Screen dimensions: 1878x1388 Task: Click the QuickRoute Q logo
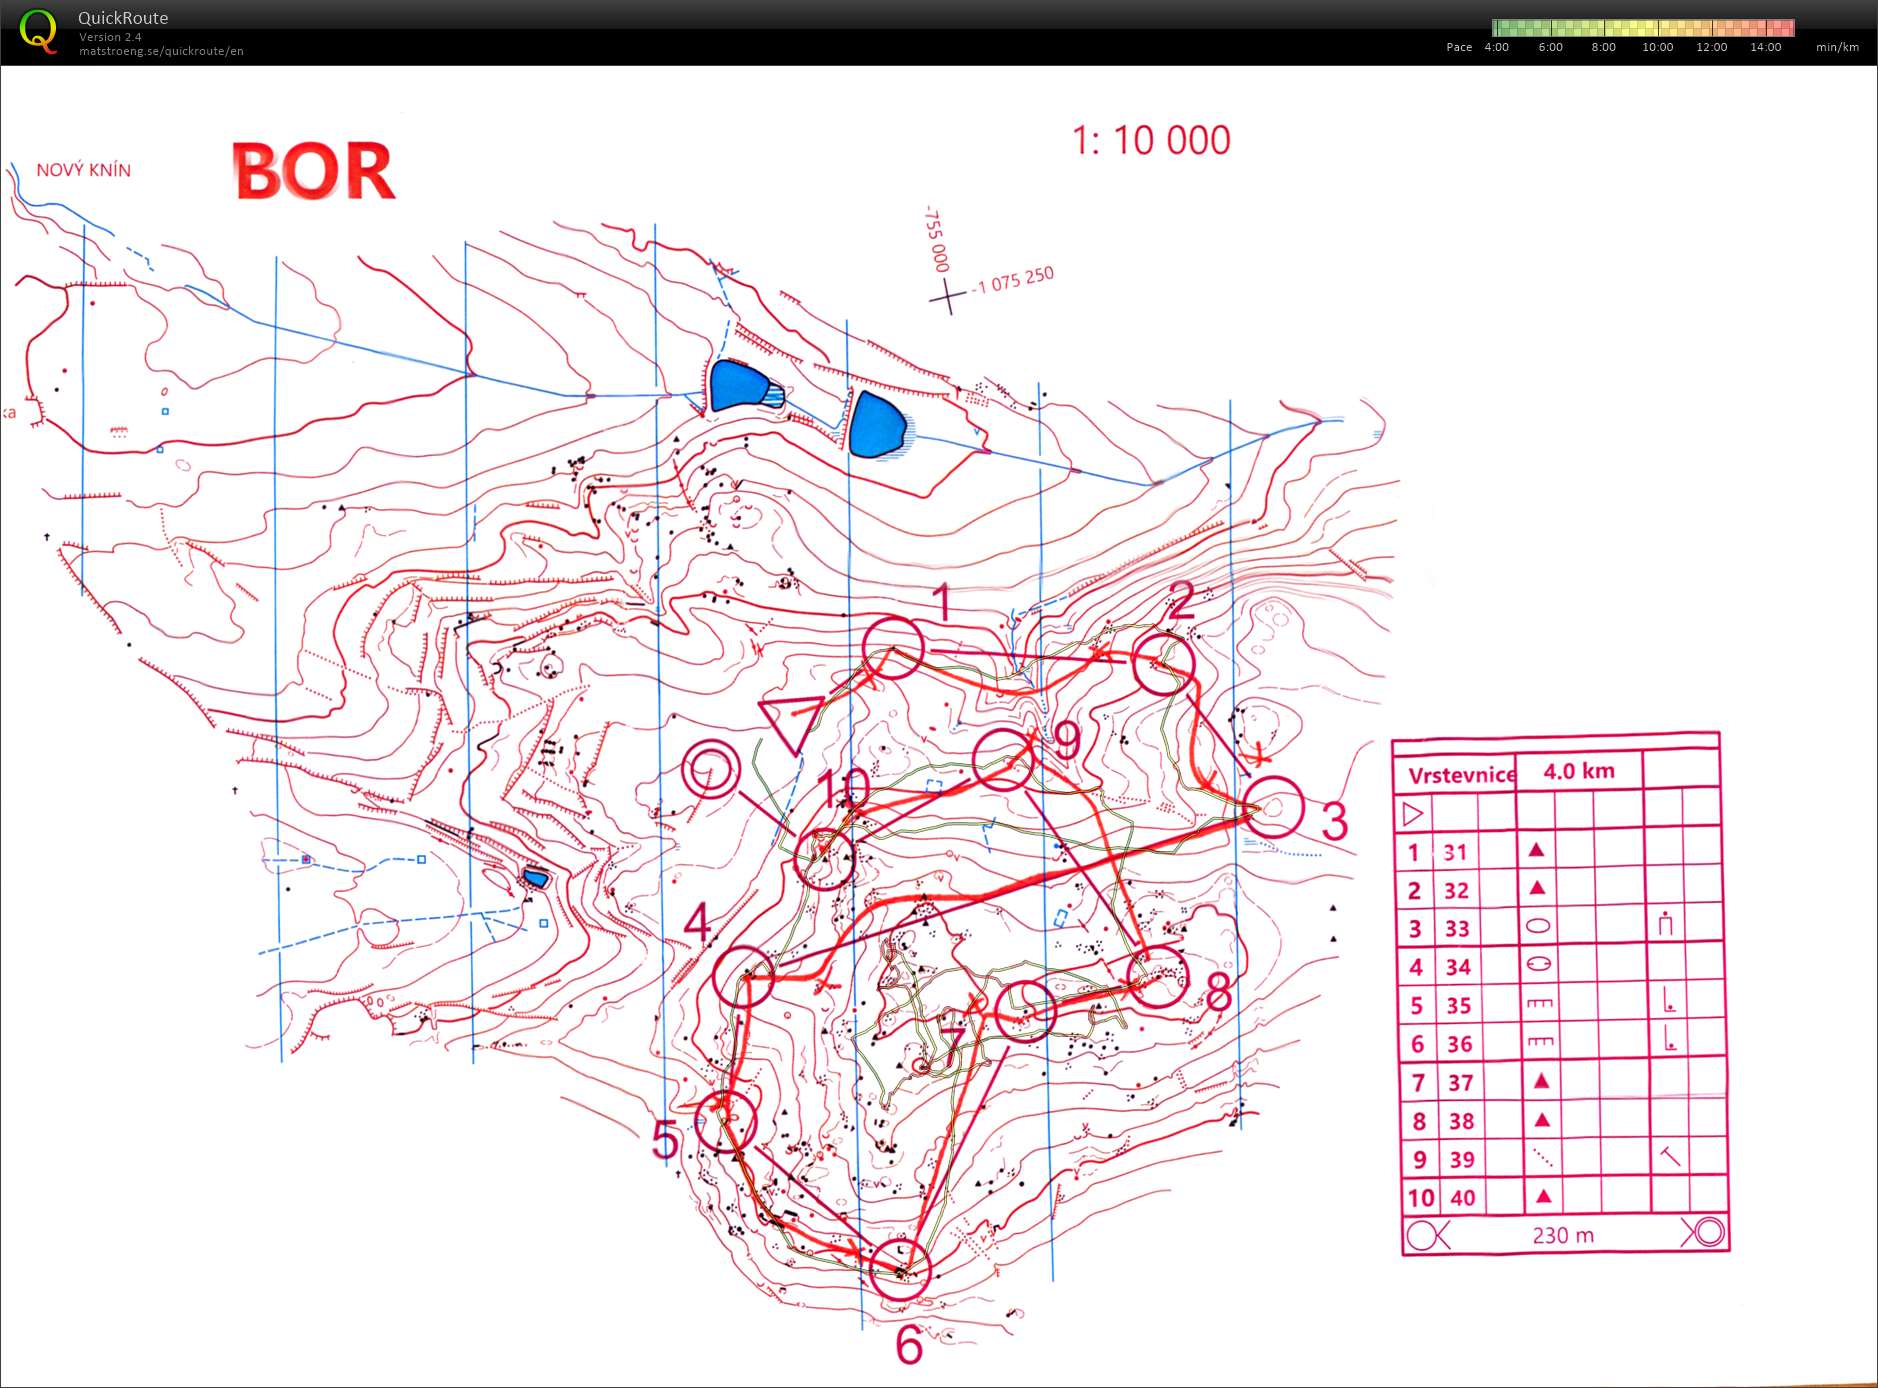[38, 31]
